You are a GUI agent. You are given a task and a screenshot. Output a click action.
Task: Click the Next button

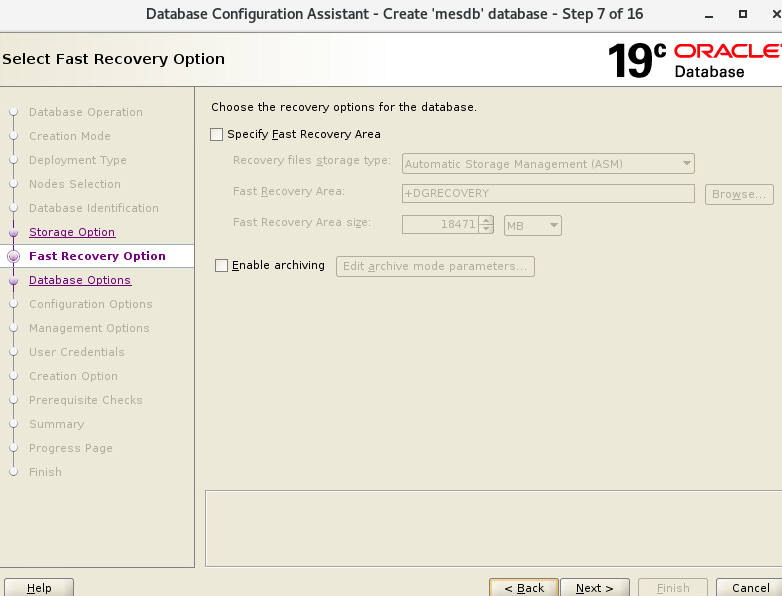tap(594, 588)
